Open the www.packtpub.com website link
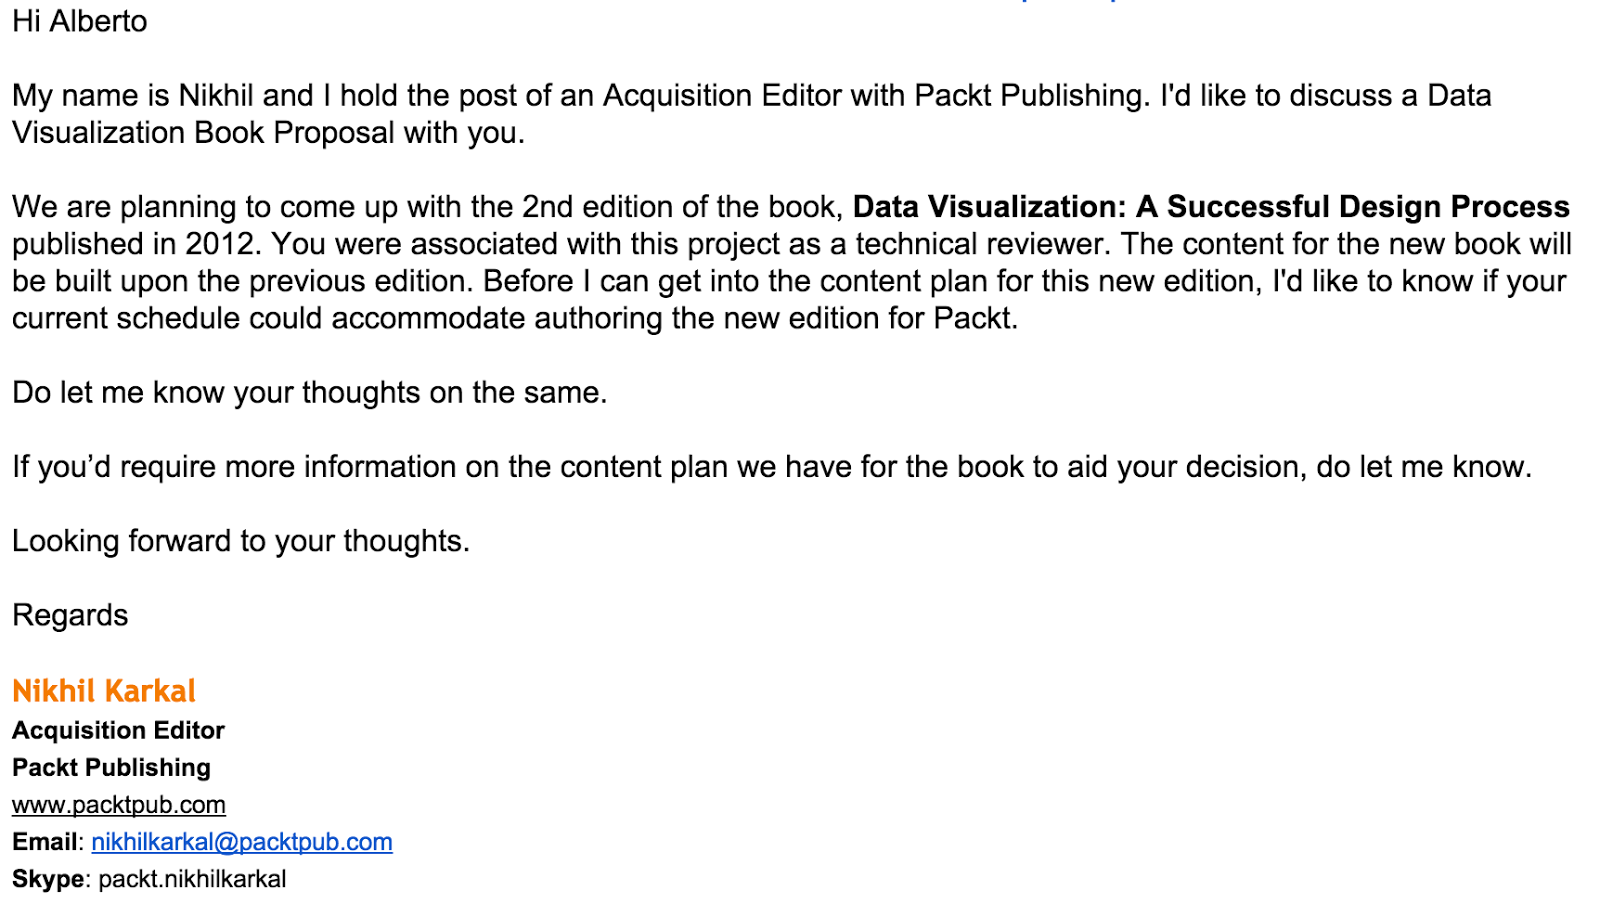The width and height of the screenshot is (1600, 917). tap(119, 805)
